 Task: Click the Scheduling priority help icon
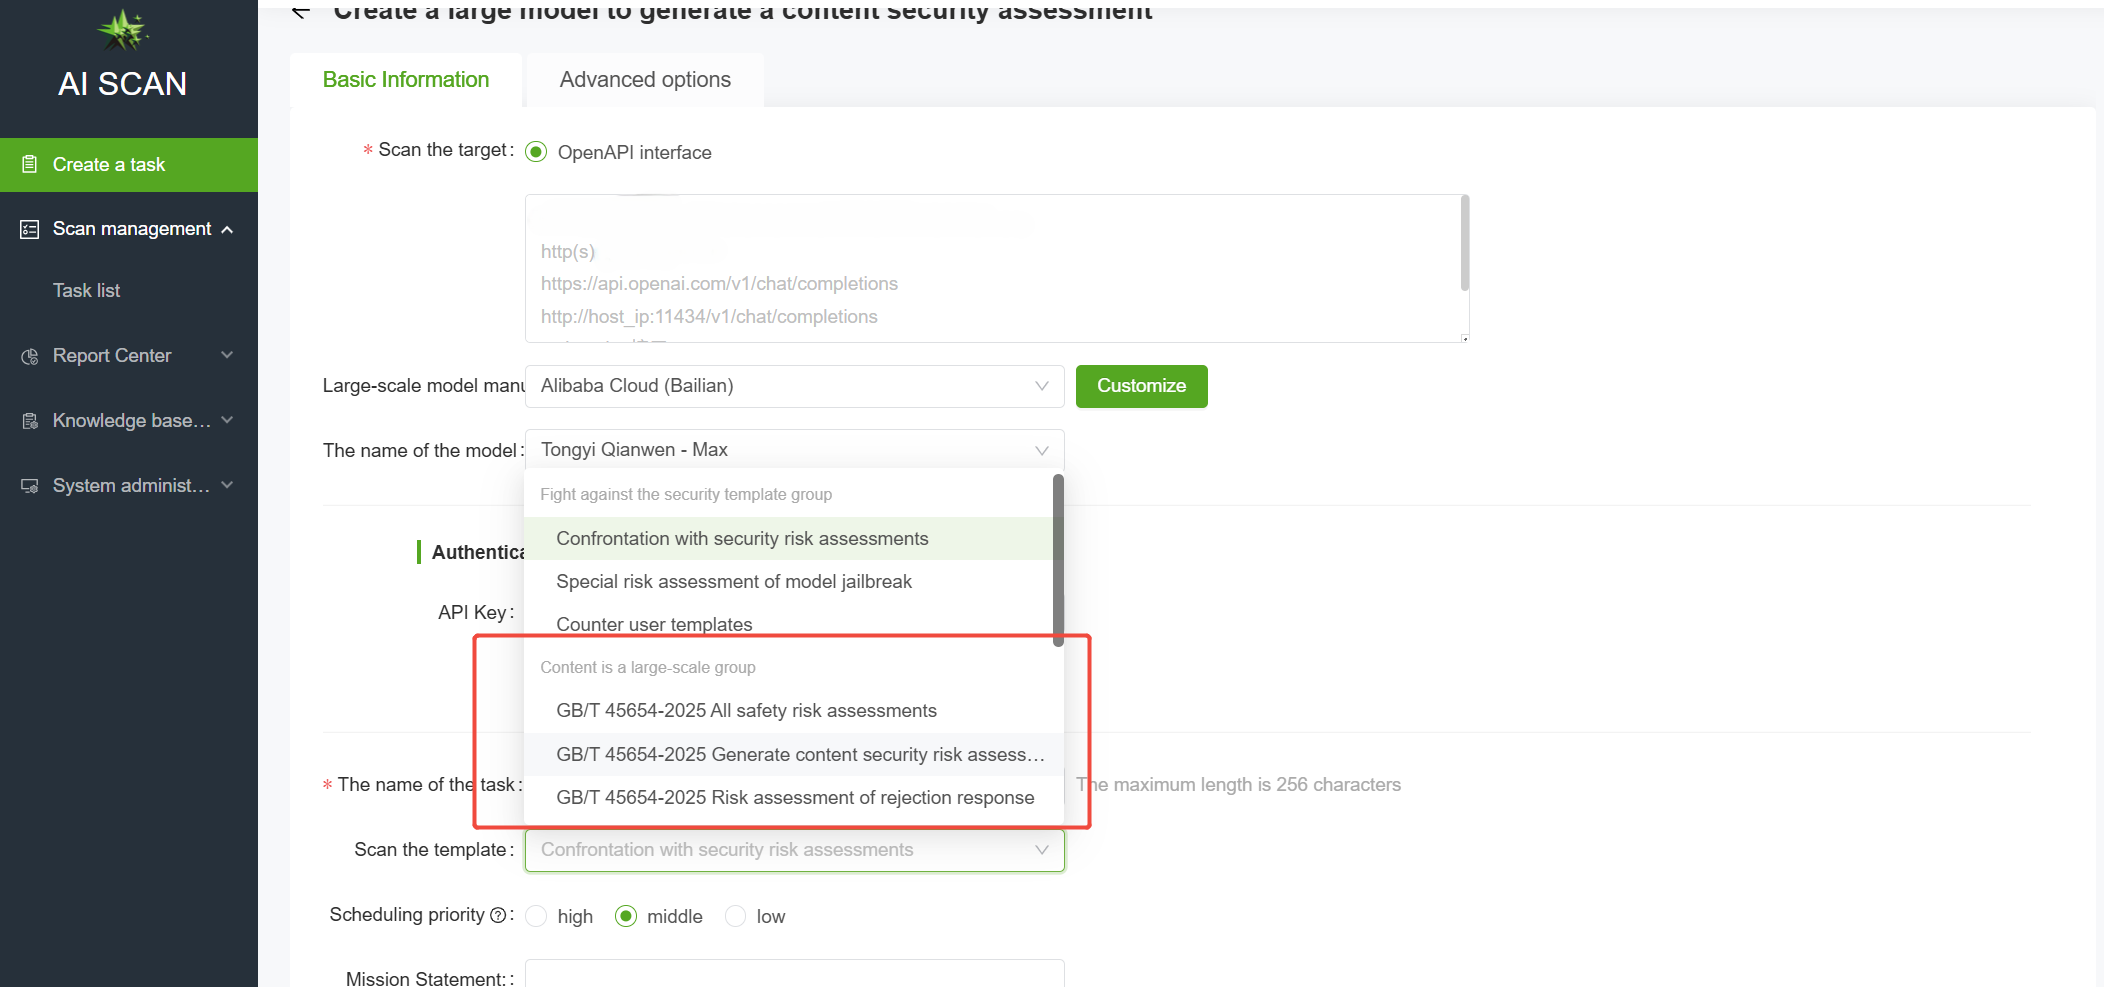(x=498, y=915)
